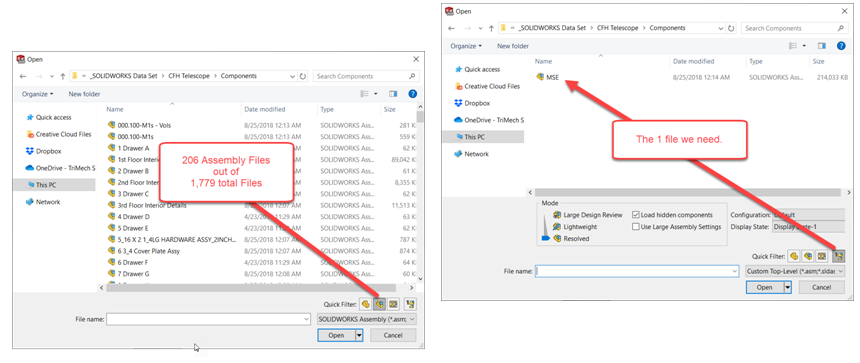The width and height of the screenshot is (860, 363).
Task: Click Open button in left dialog
Action: [x=336, y=335]
